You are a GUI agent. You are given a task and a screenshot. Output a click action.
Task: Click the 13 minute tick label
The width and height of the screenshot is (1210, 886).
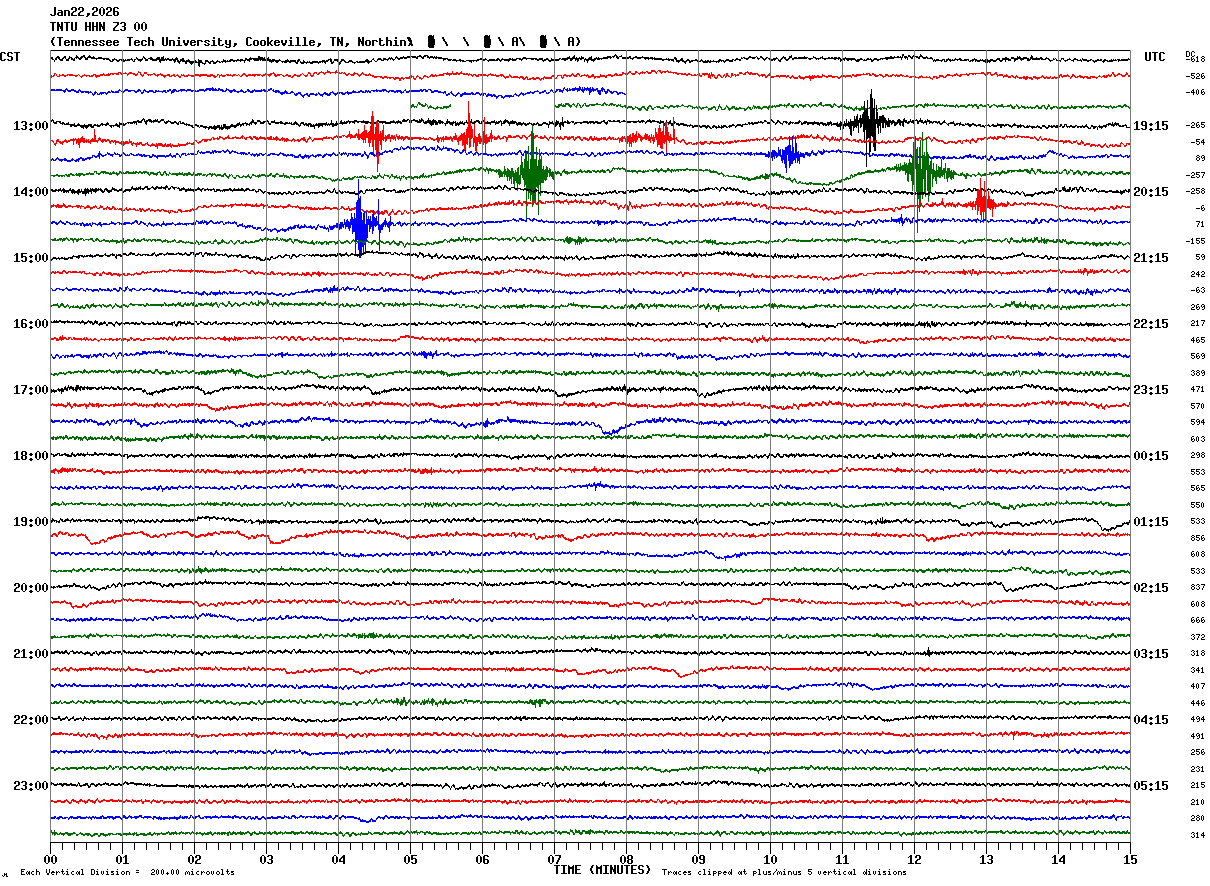(986, 859)
